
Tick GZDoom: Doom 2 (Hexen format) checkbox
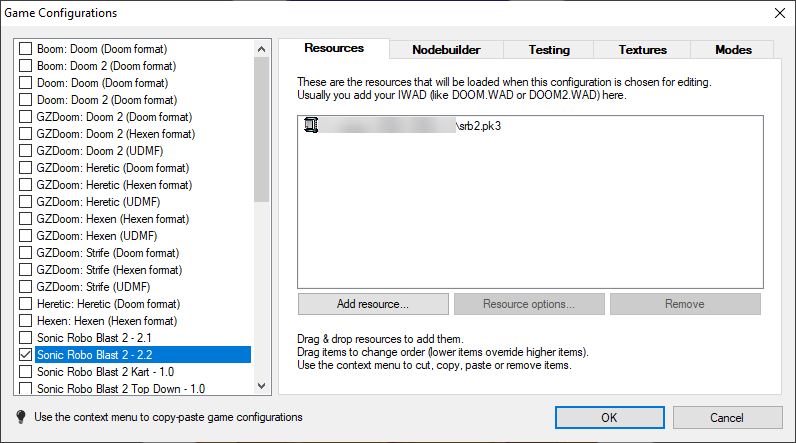coord(25,133)
